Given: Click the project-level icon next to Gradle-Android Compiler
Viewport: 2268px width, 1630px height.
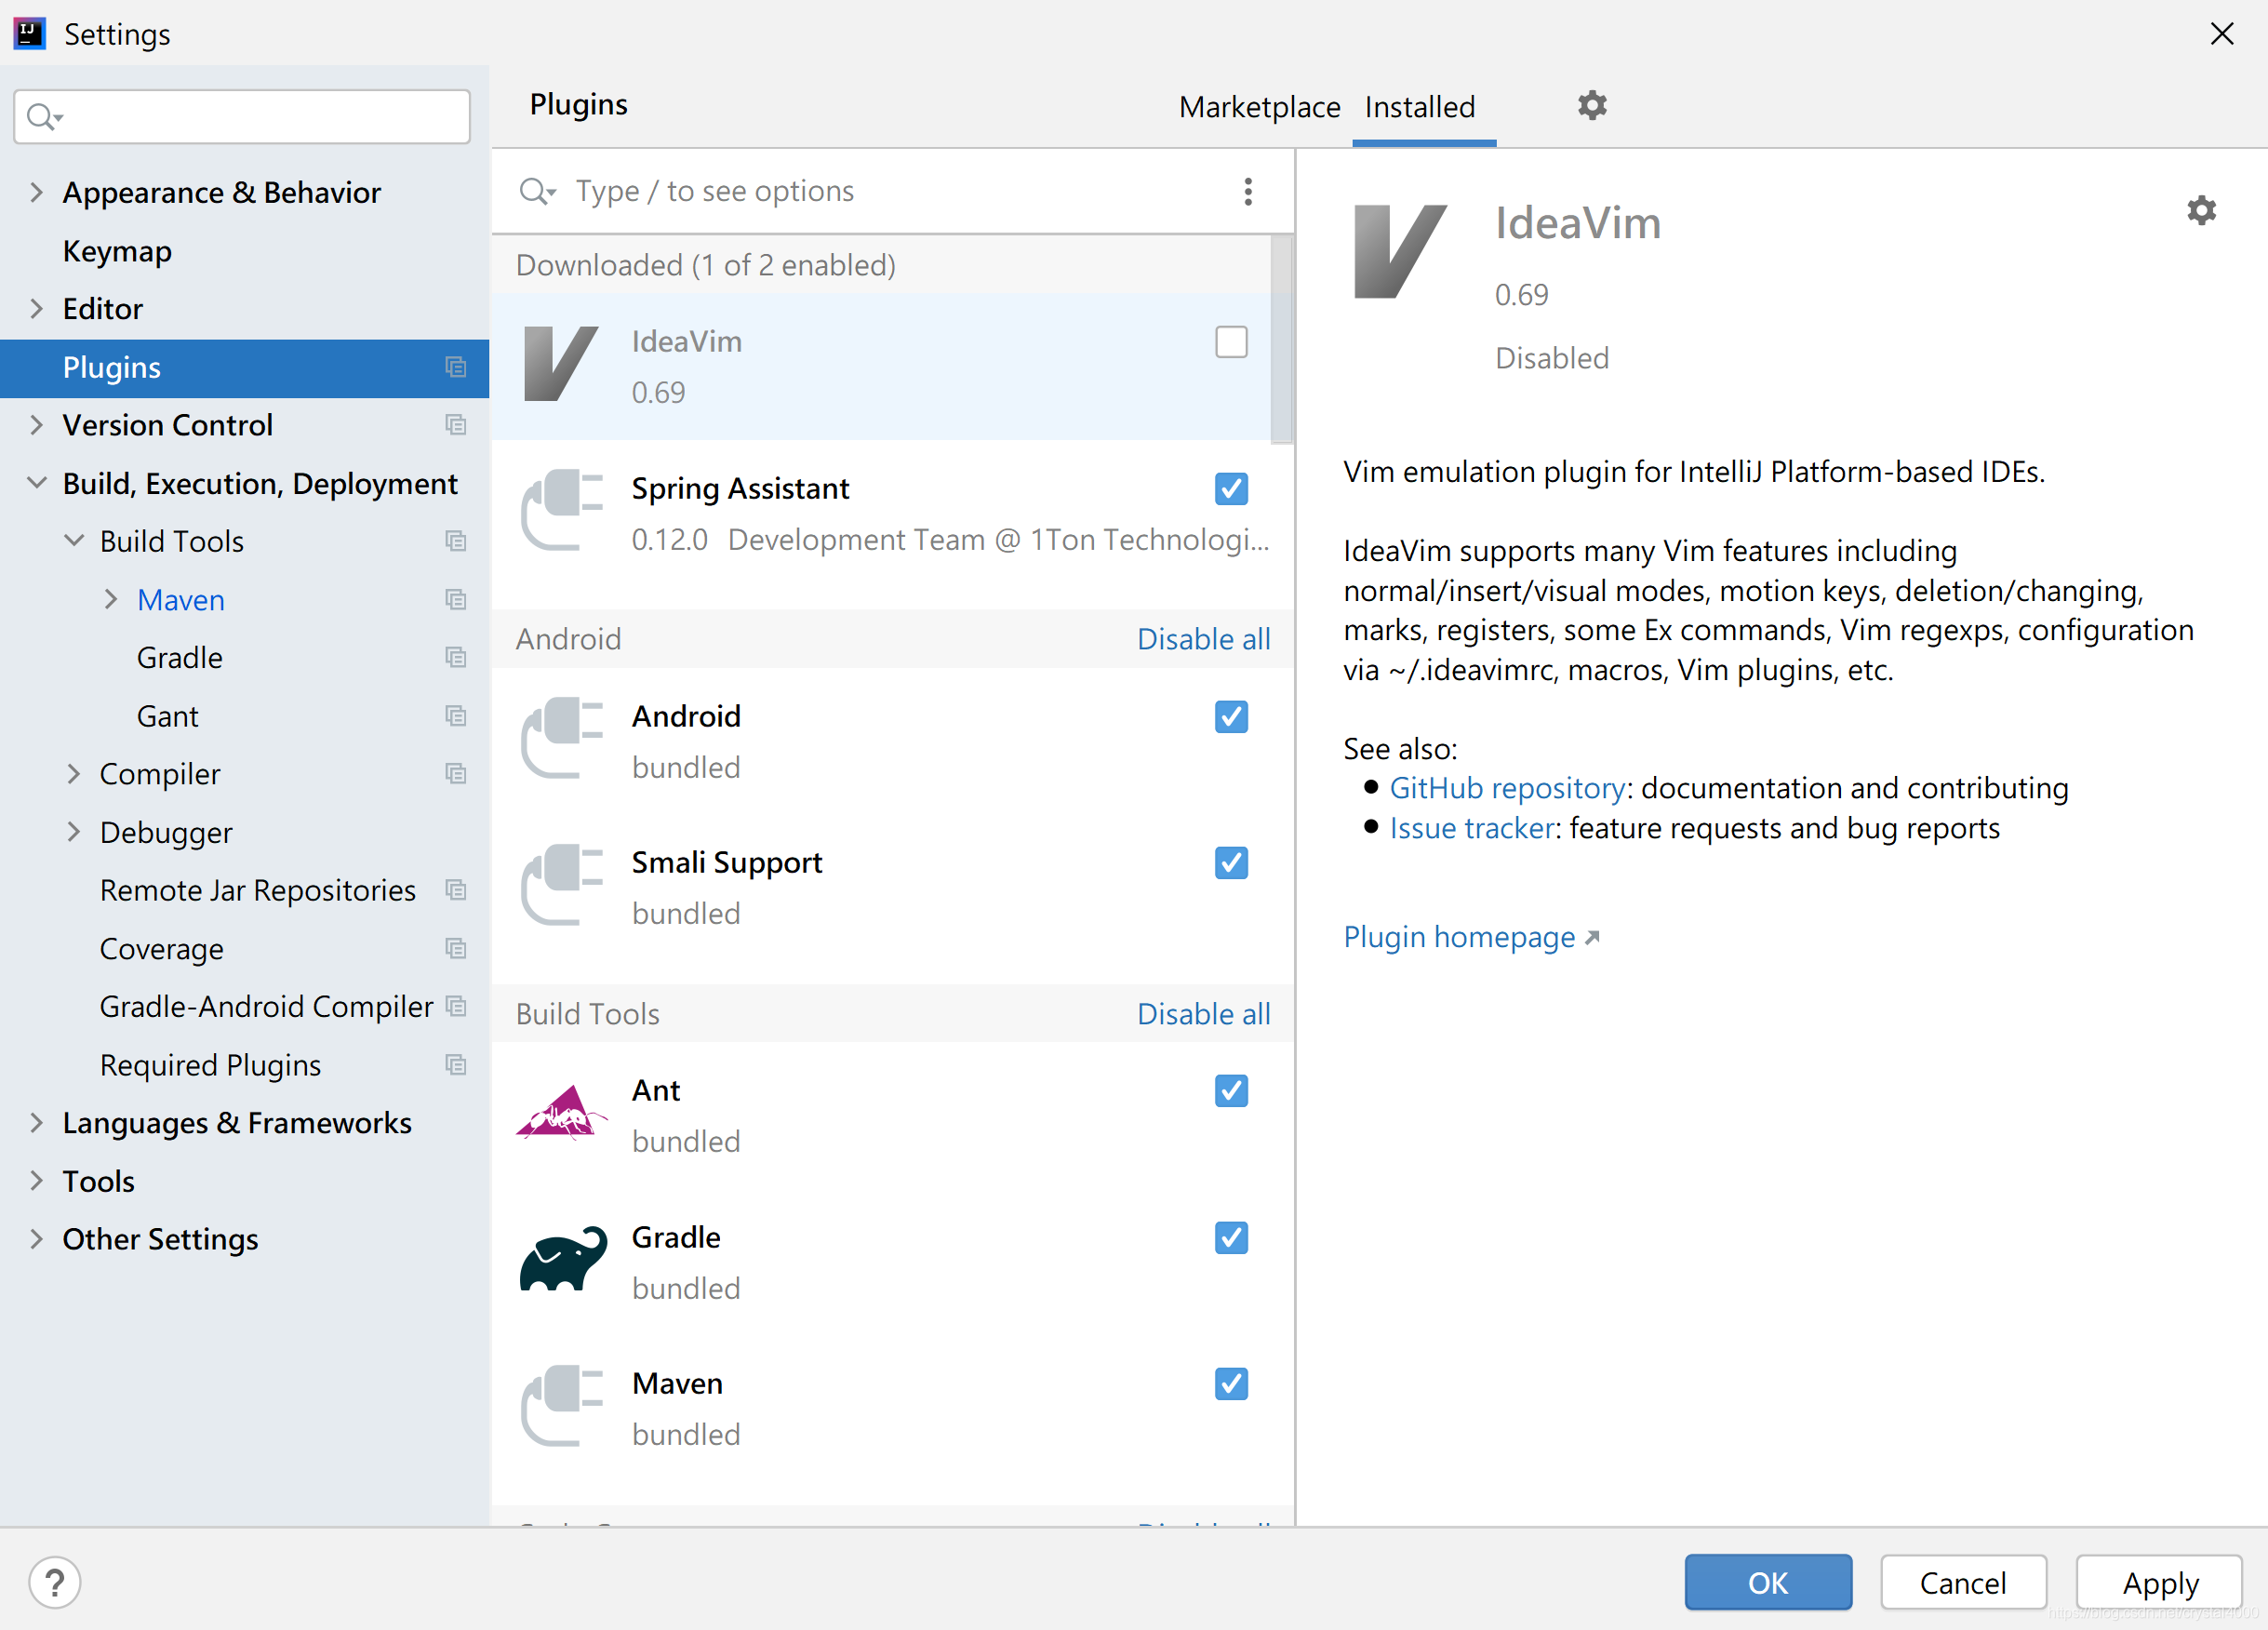Looking at the screenshot, I should pyautogui.click(x=456, y=1006).
